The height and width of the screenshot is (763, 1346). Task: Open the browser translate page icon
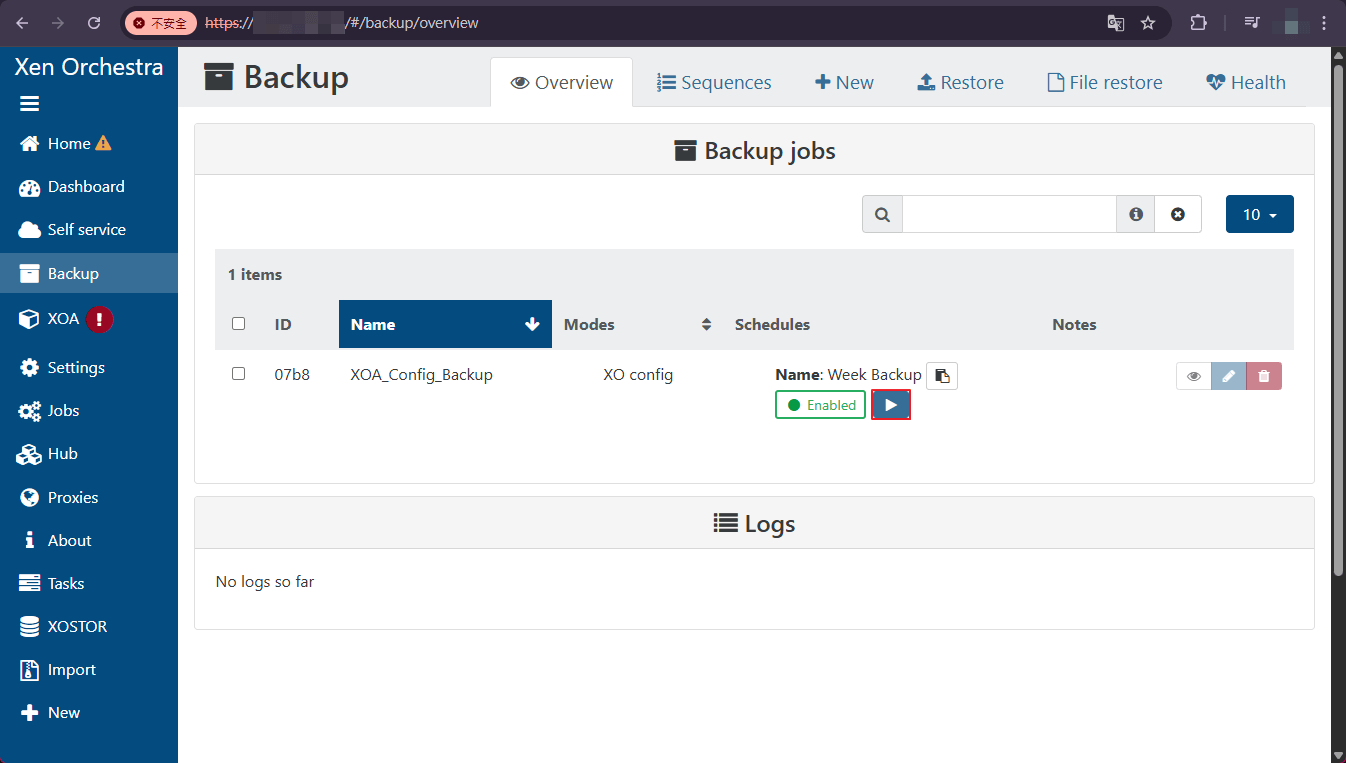(x=1116, y=22)
